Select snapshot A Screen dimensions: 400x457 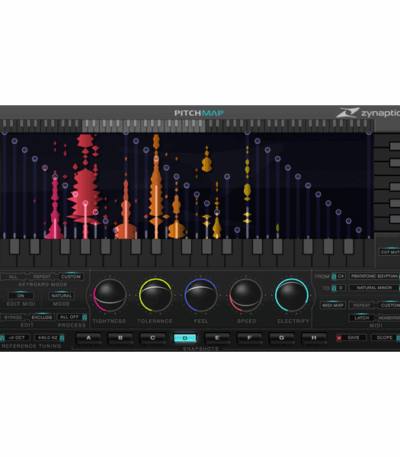(x=89, y=338)
